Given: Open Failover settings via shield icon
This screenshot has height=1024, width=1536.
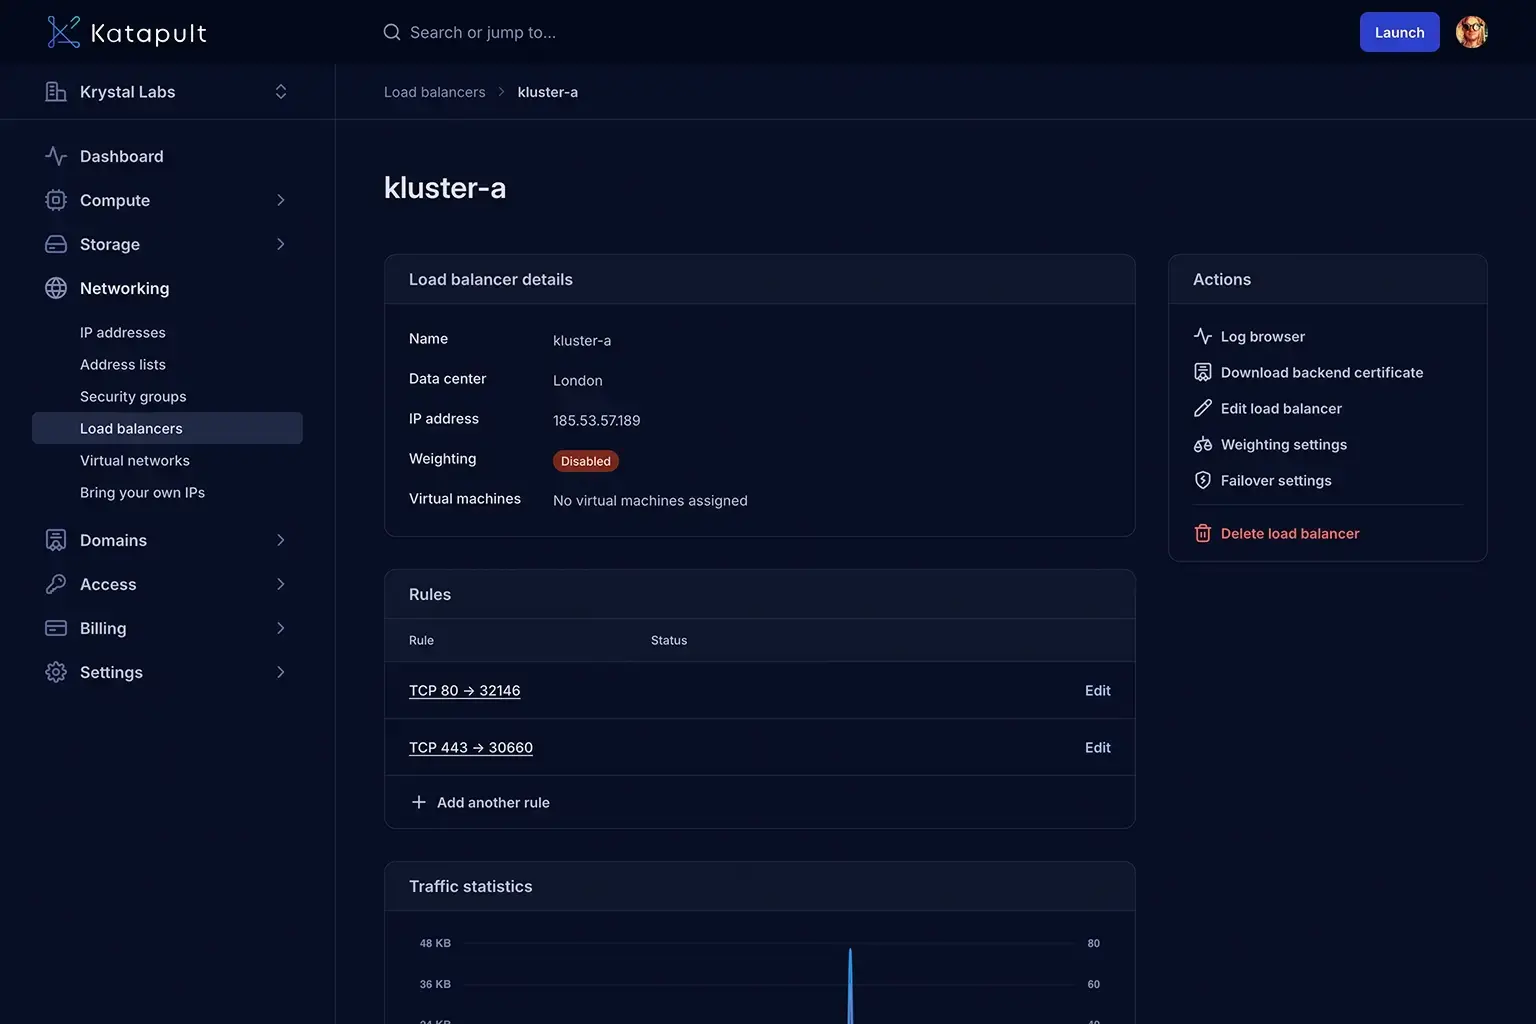Looking at the screenshot, I should click(x=1203, y=480).
